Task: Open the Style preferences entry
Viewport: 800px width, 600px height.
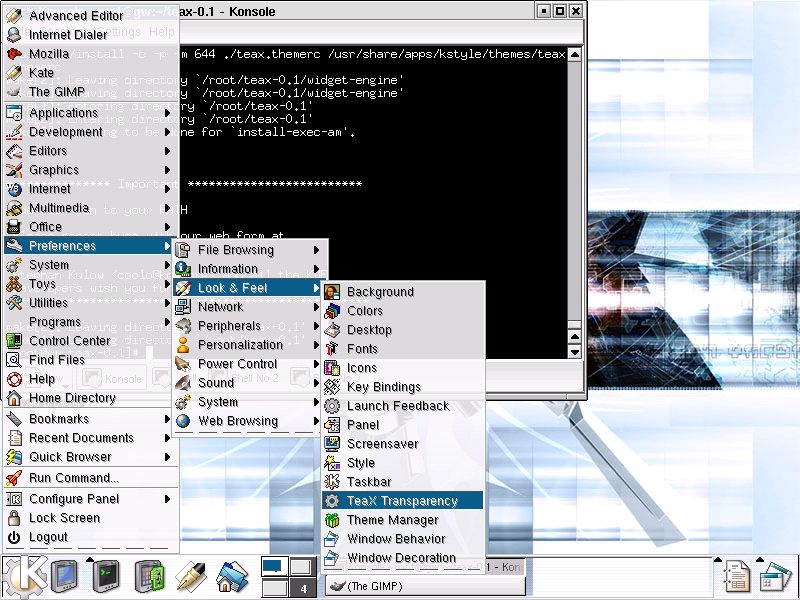Action: click(403, 463)
